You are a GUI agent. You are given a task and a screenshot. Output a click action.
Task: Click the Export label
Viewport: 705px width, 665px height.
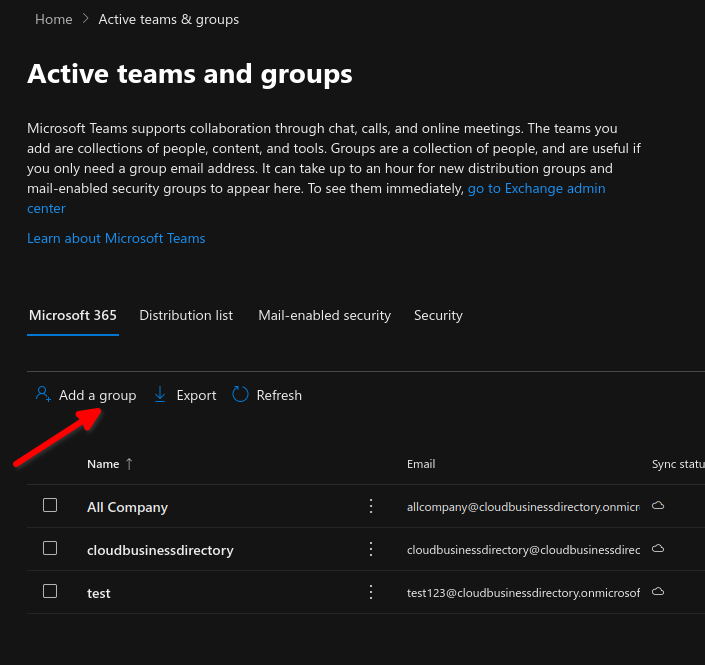click(x=196, y=395)
